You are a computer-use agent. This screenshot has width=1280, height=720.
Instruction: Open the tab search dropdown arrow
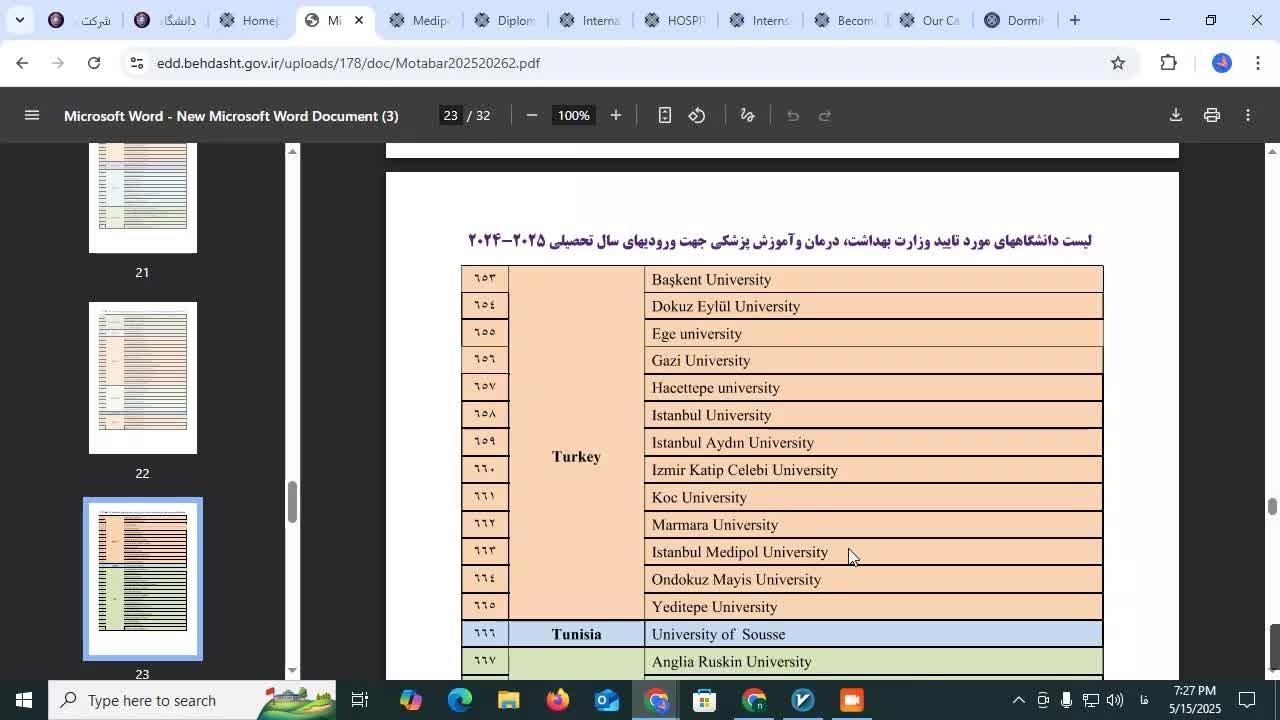19,20
